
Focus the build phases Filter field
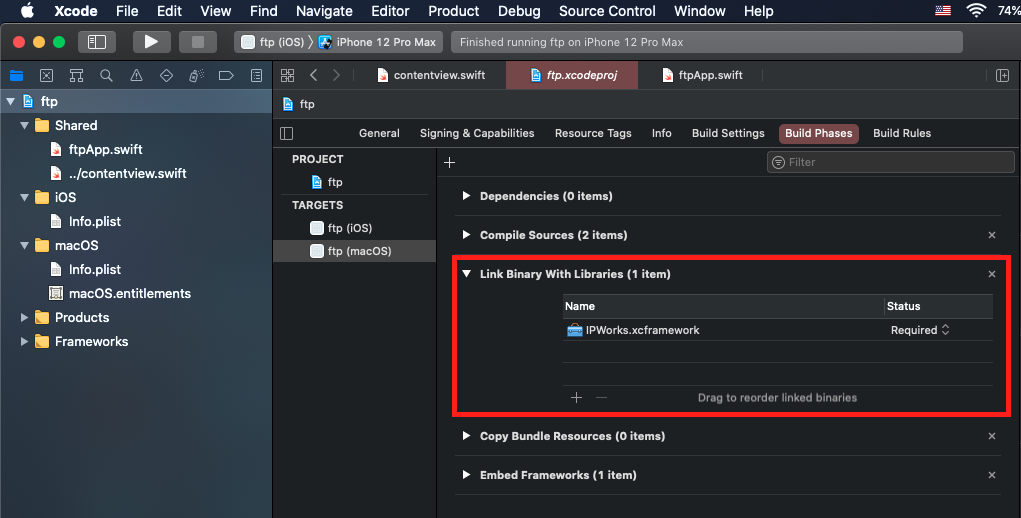pyautogui.click(x=890, y=162)
